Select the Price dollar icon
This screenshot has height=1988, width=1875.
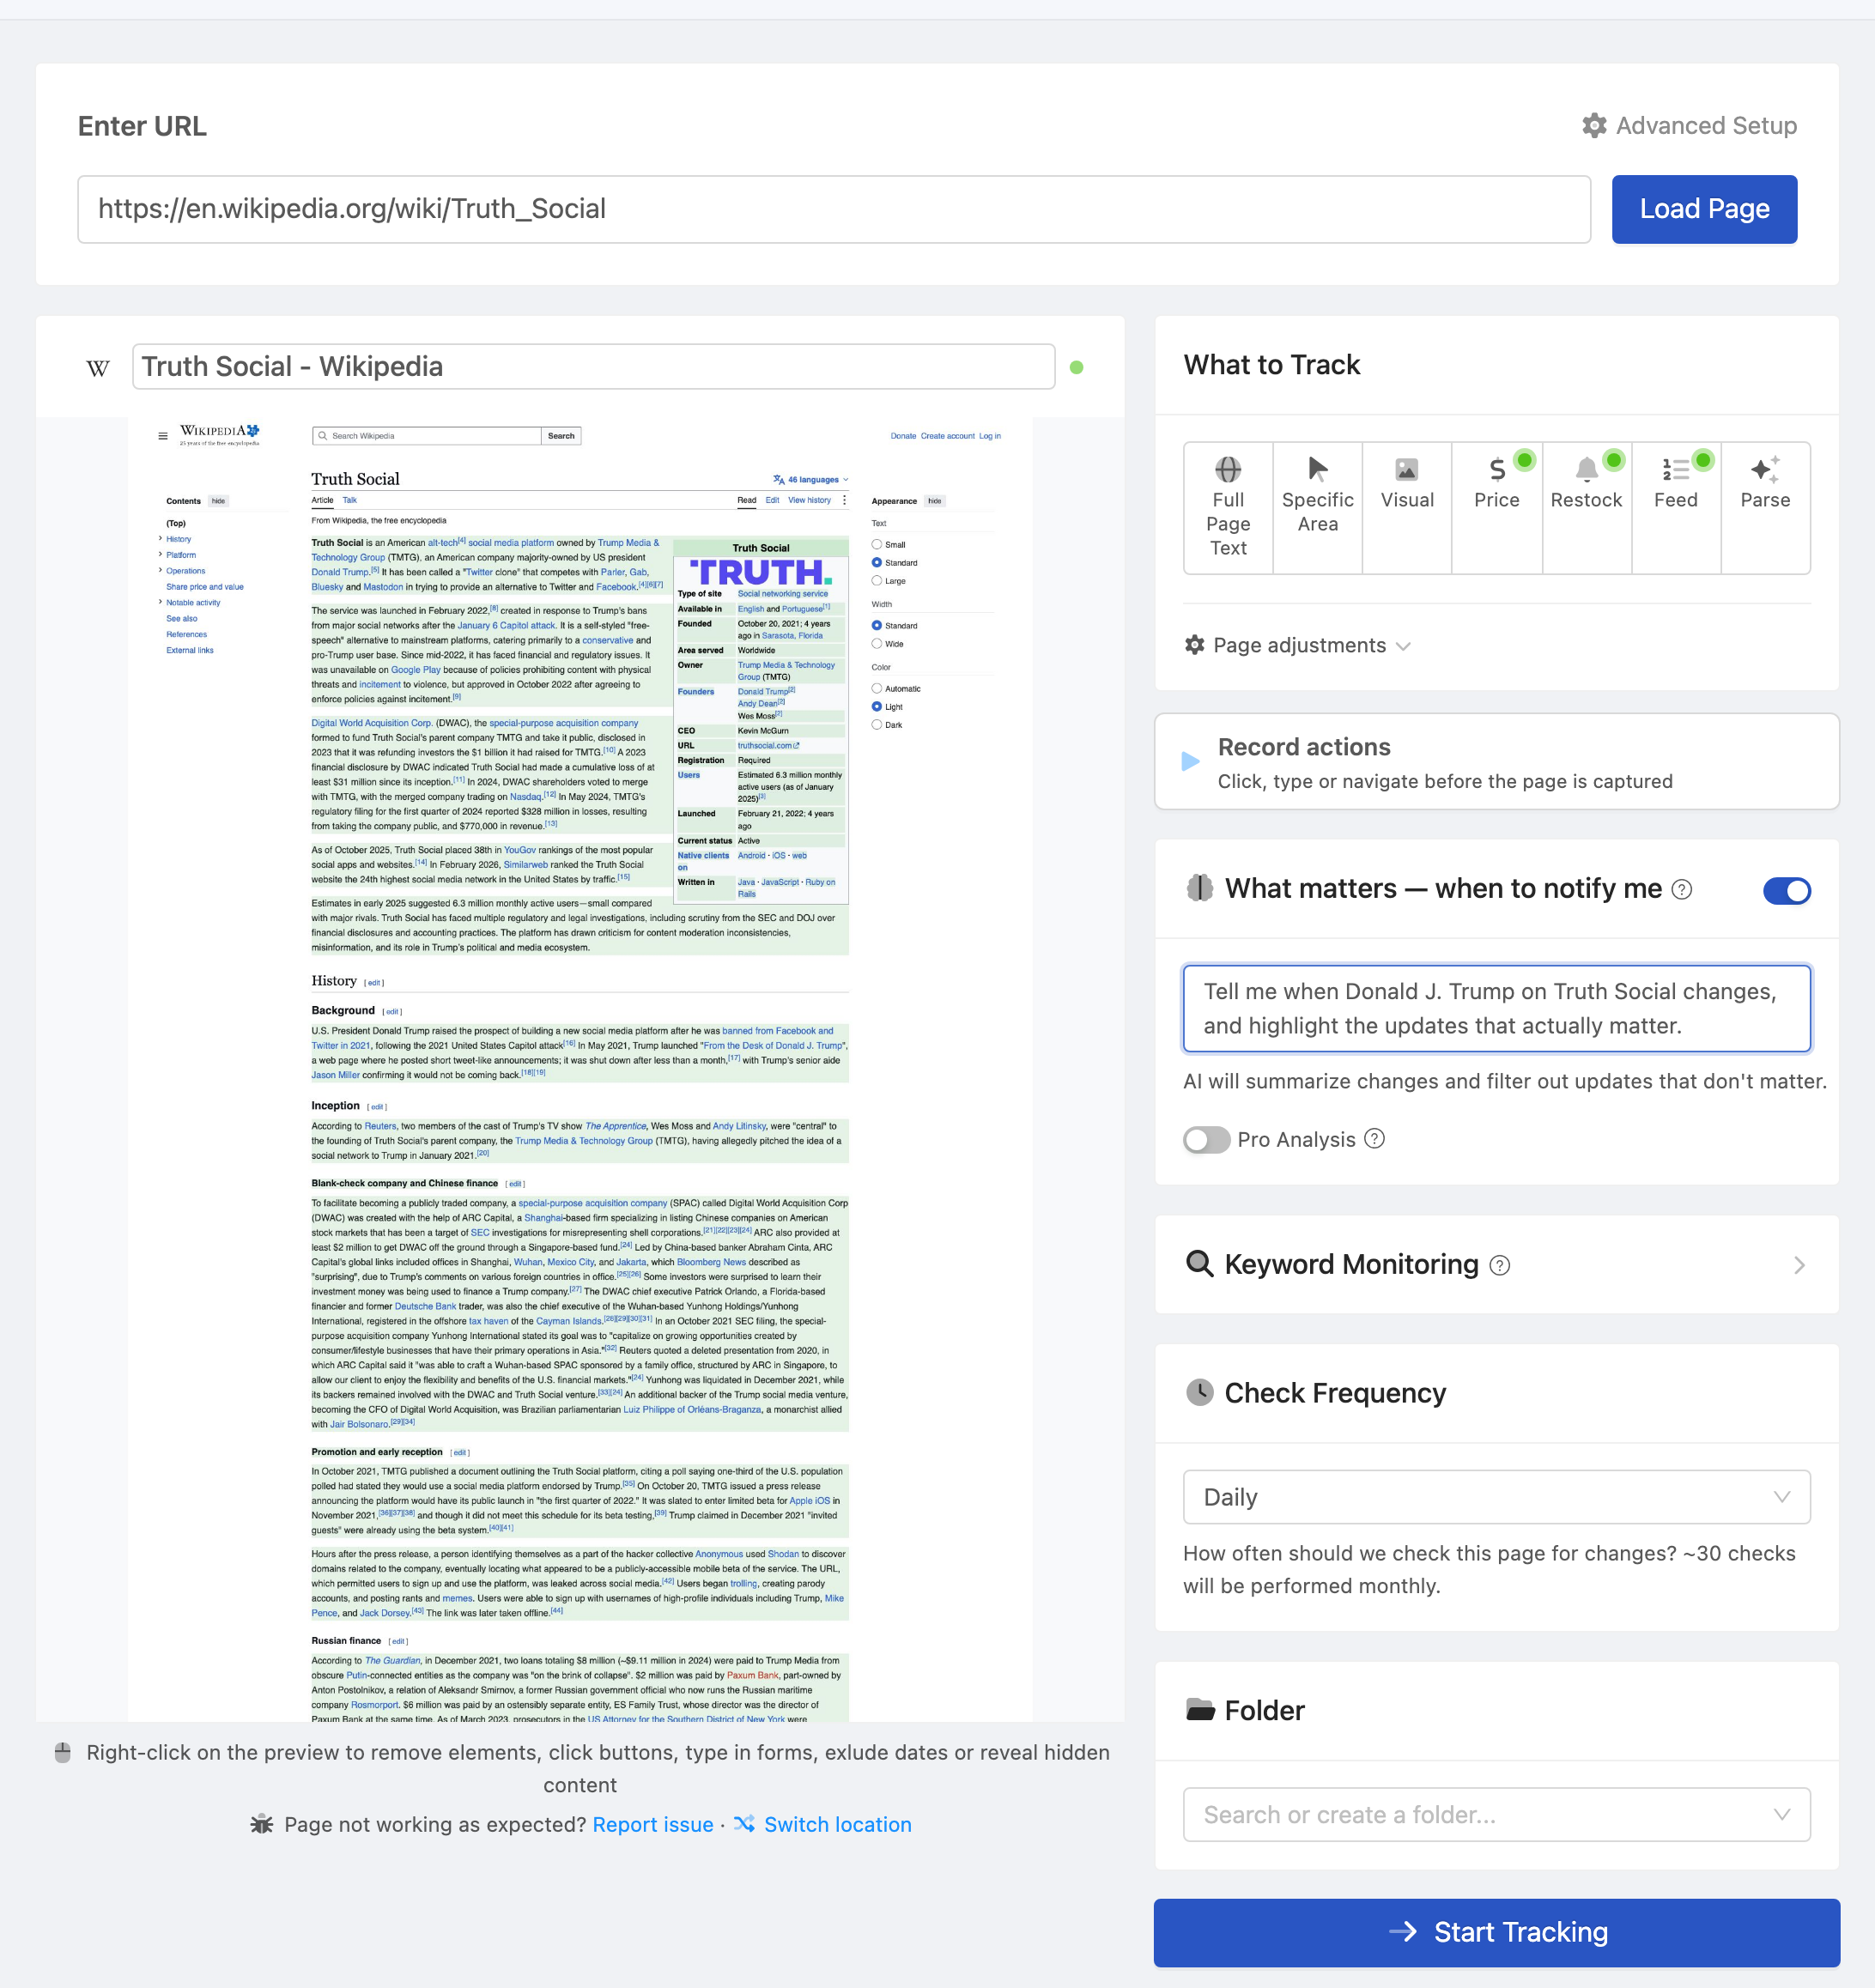[x=1497, y=469]
